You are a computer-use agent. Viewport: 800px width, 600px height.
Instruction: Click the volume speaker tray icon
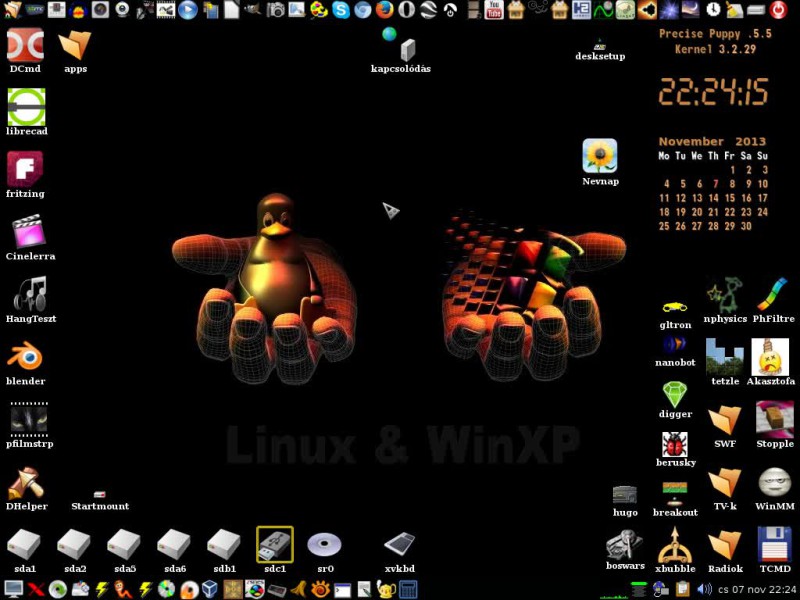[704, 589]
